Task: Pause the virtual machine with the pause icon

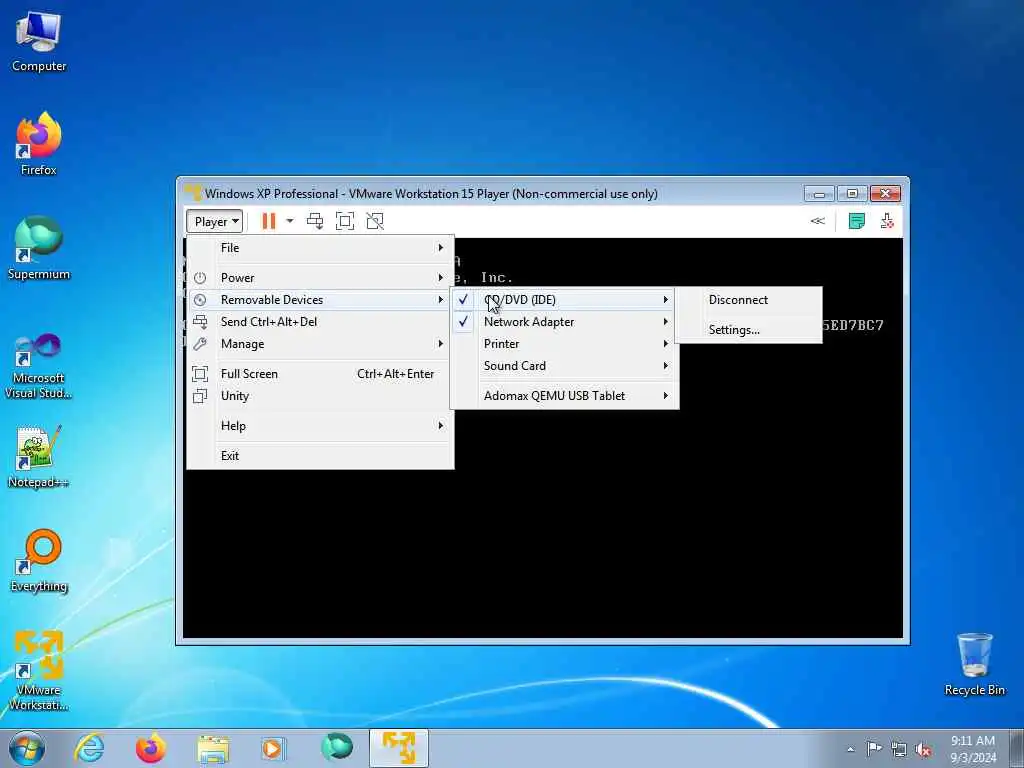Action: (x=268, y=221)
